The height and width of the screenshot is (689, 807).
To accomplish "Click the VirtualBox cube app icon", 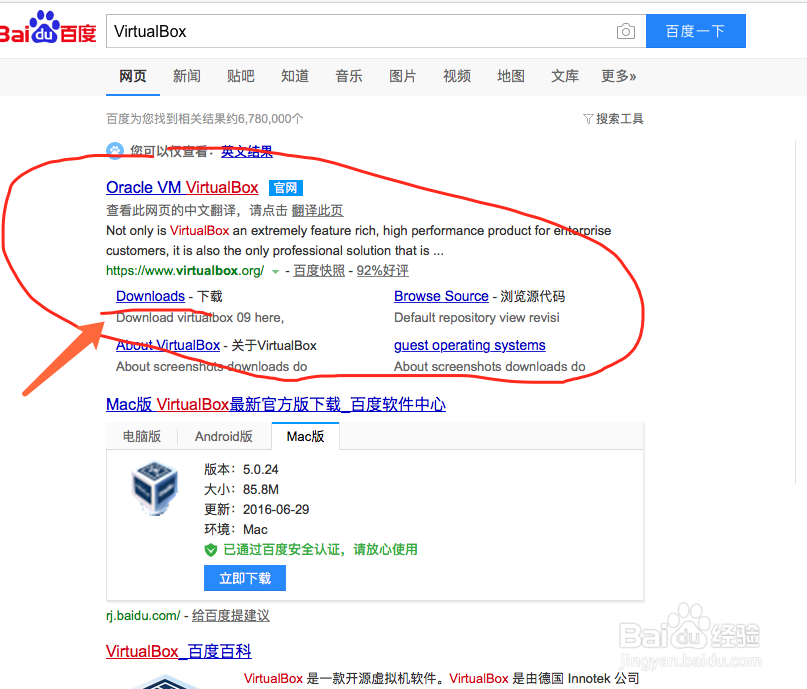I will 154,489.
